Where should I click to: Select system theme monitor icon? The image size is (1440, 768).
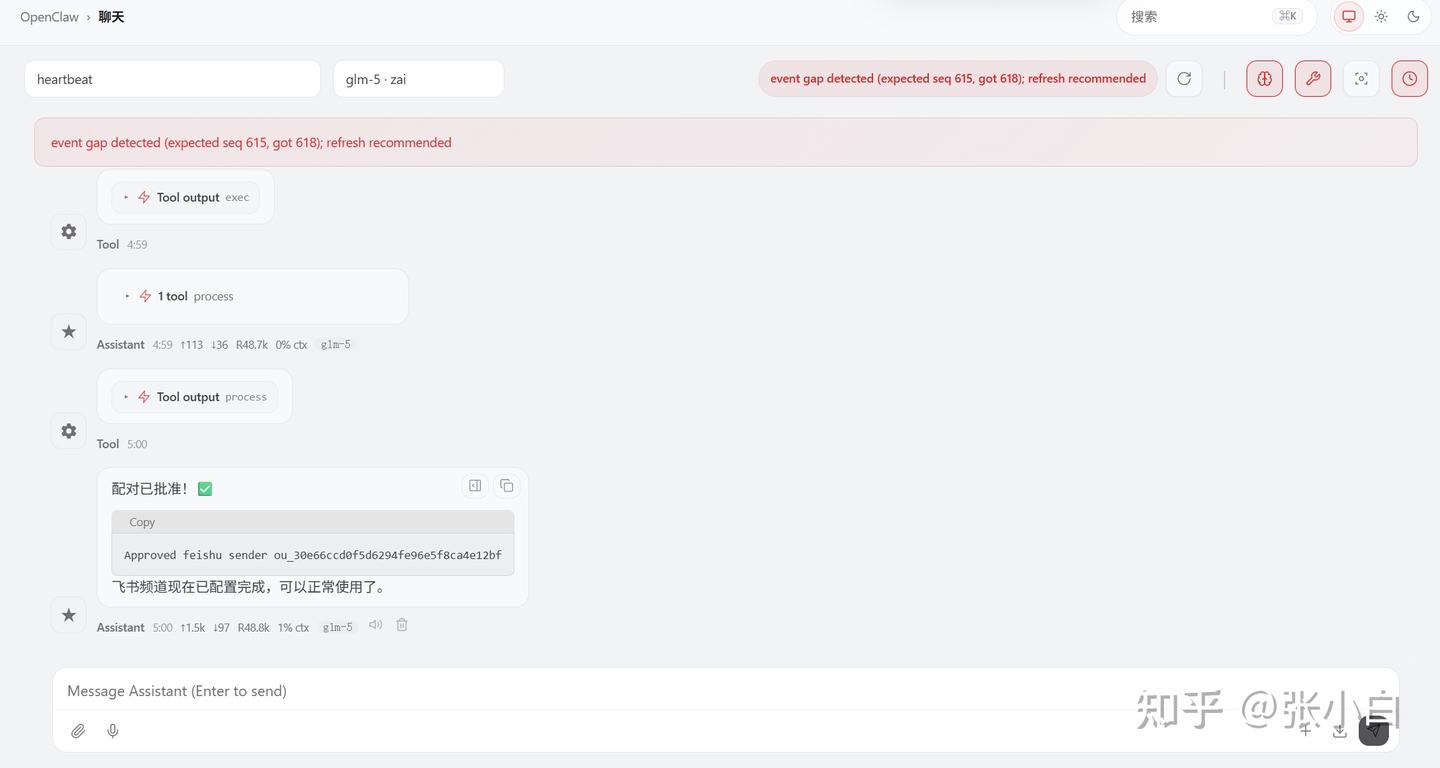pos(1349,17)
